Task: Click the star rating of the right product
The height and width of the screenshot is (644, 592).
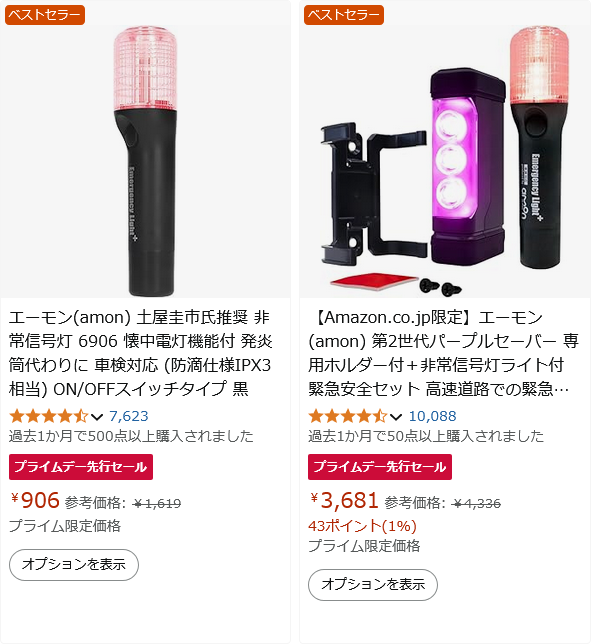Action: click(348, 416)
